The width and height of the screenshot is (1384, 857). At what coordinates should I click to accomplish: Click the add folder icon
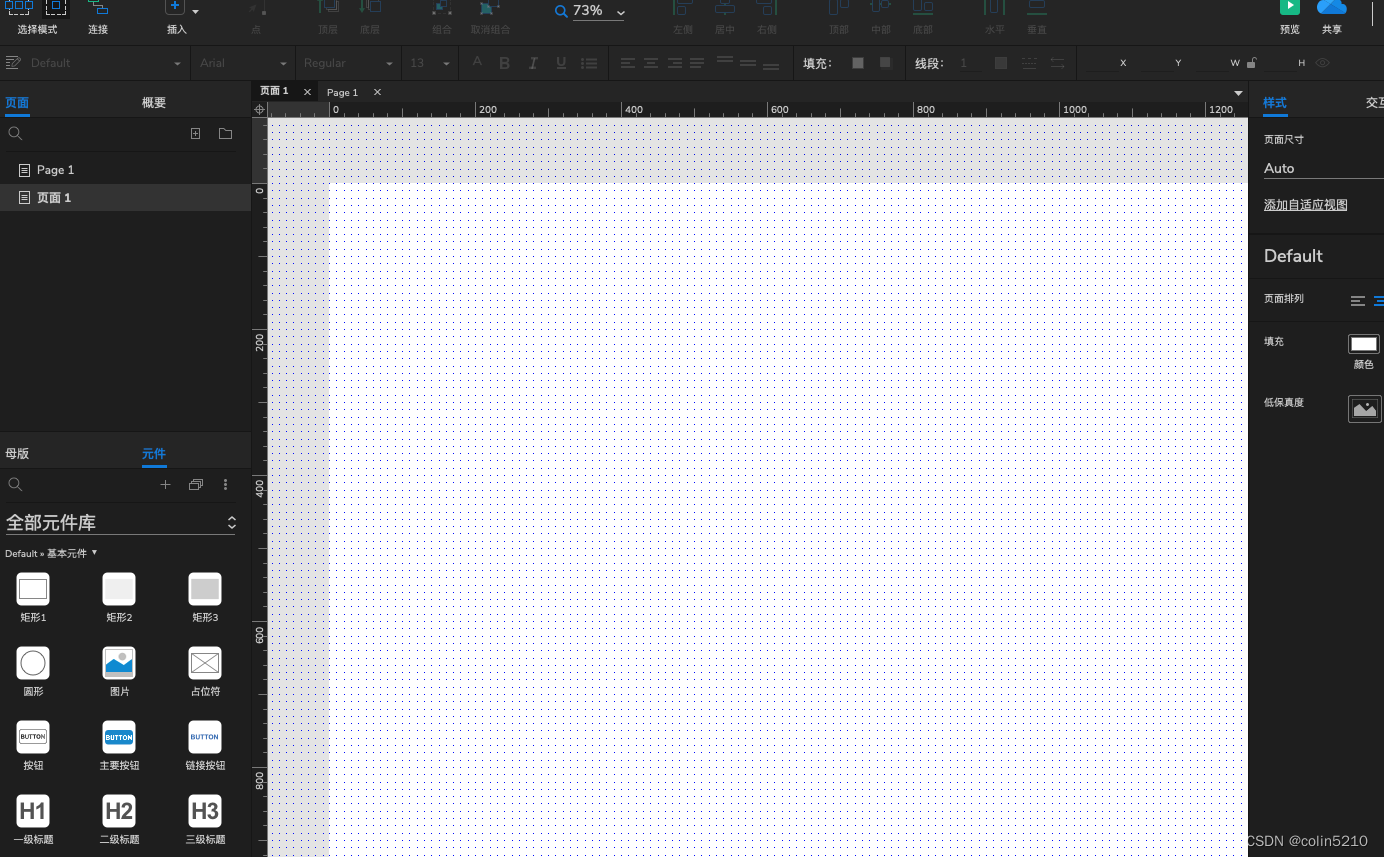click(225, 133)
